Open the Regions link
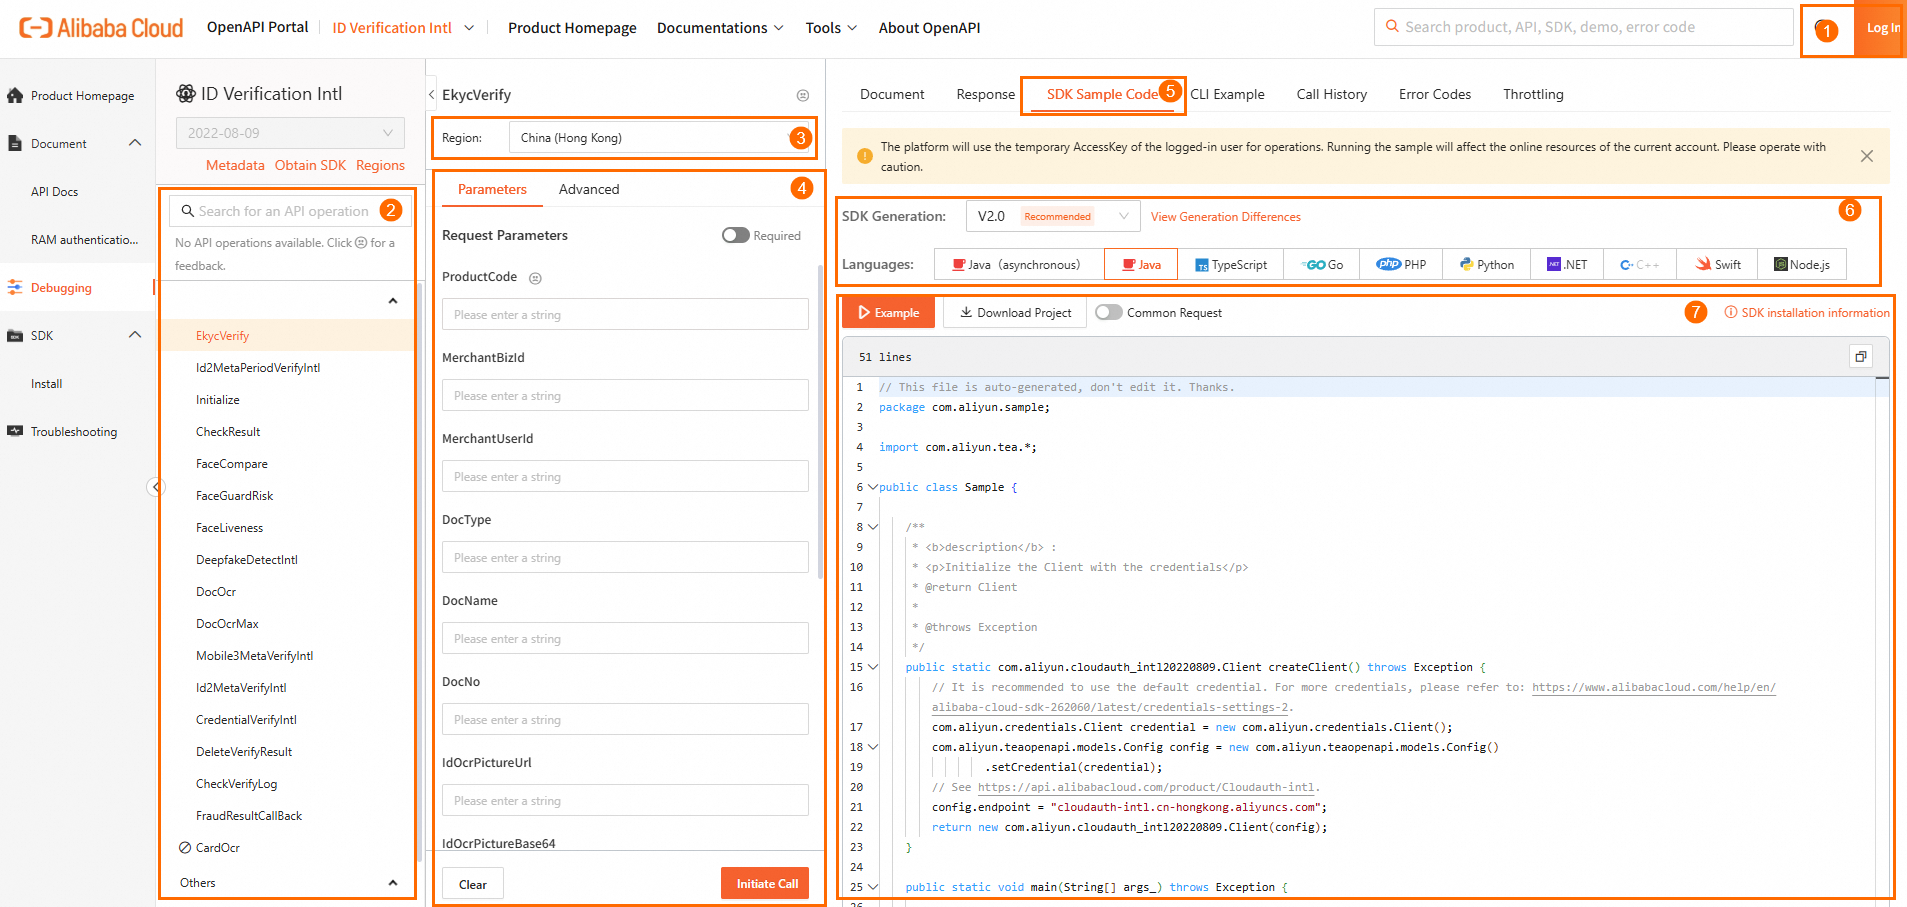Image resolution: width=1907 pixels, height=907 pixels. pos(380,165)
